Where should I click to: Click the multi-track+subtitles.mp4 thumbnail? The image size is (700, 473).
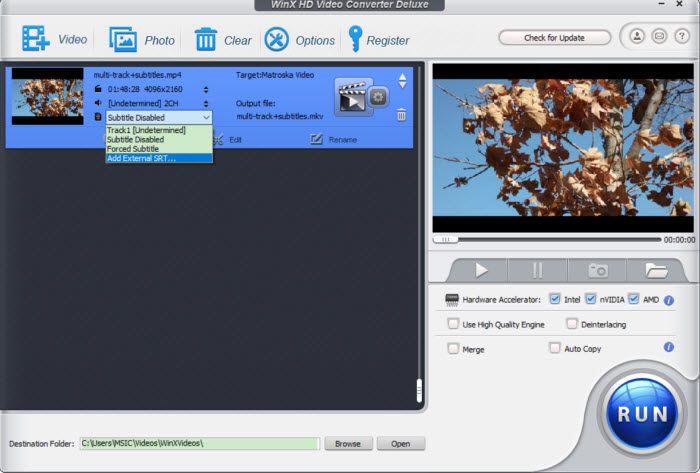[47, 96]
